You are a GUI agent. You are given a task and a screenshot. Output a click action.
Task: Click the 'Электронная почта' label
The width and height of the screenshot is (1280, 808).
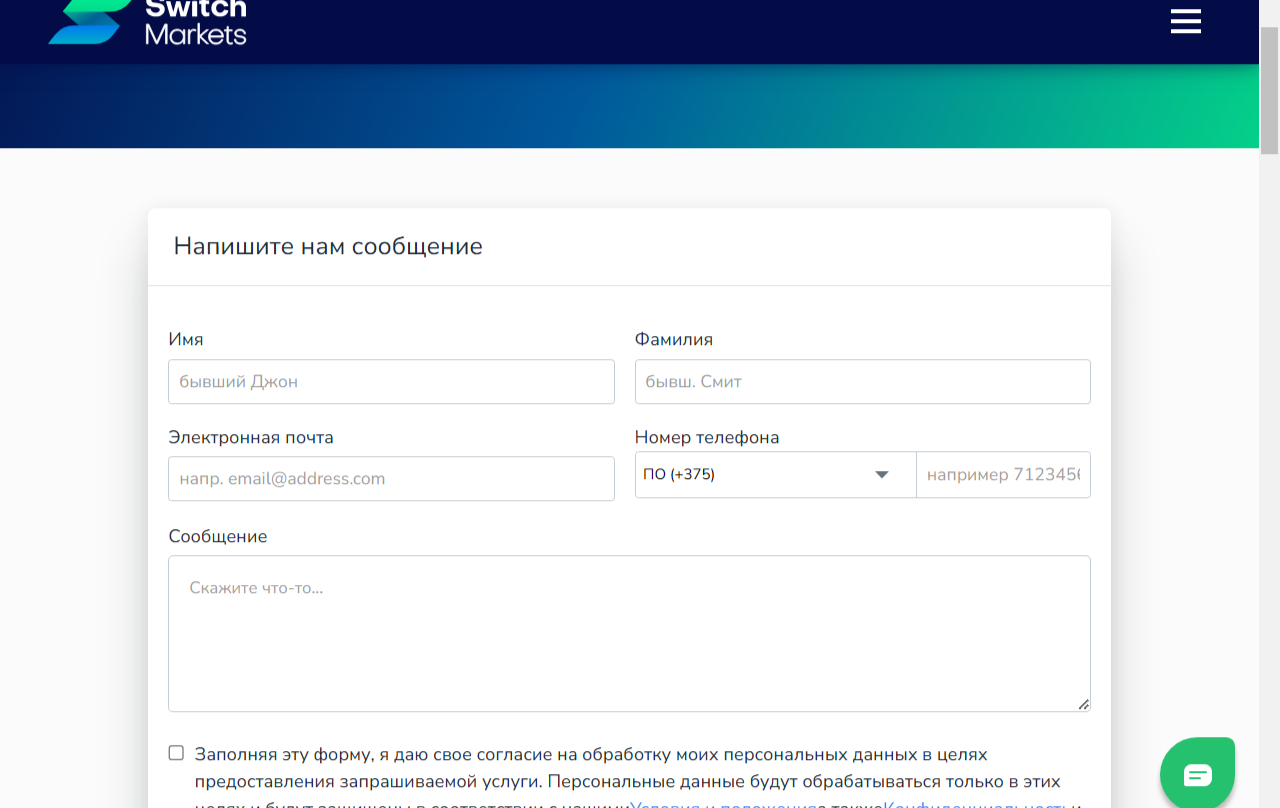251,437
